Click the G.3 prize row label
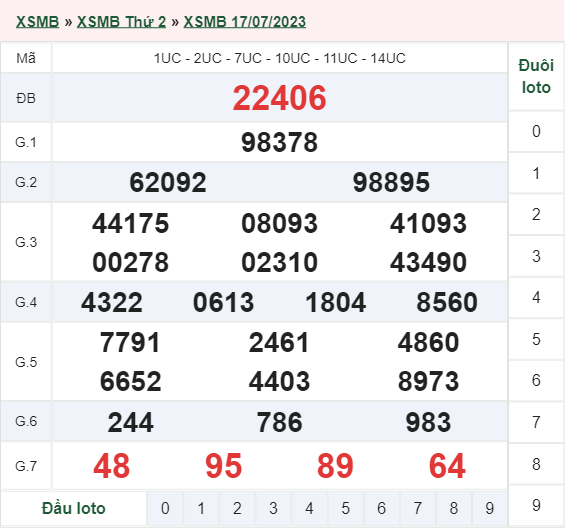Image resolution: width=565 pixels, height=528 pixels. pos(26,242)
